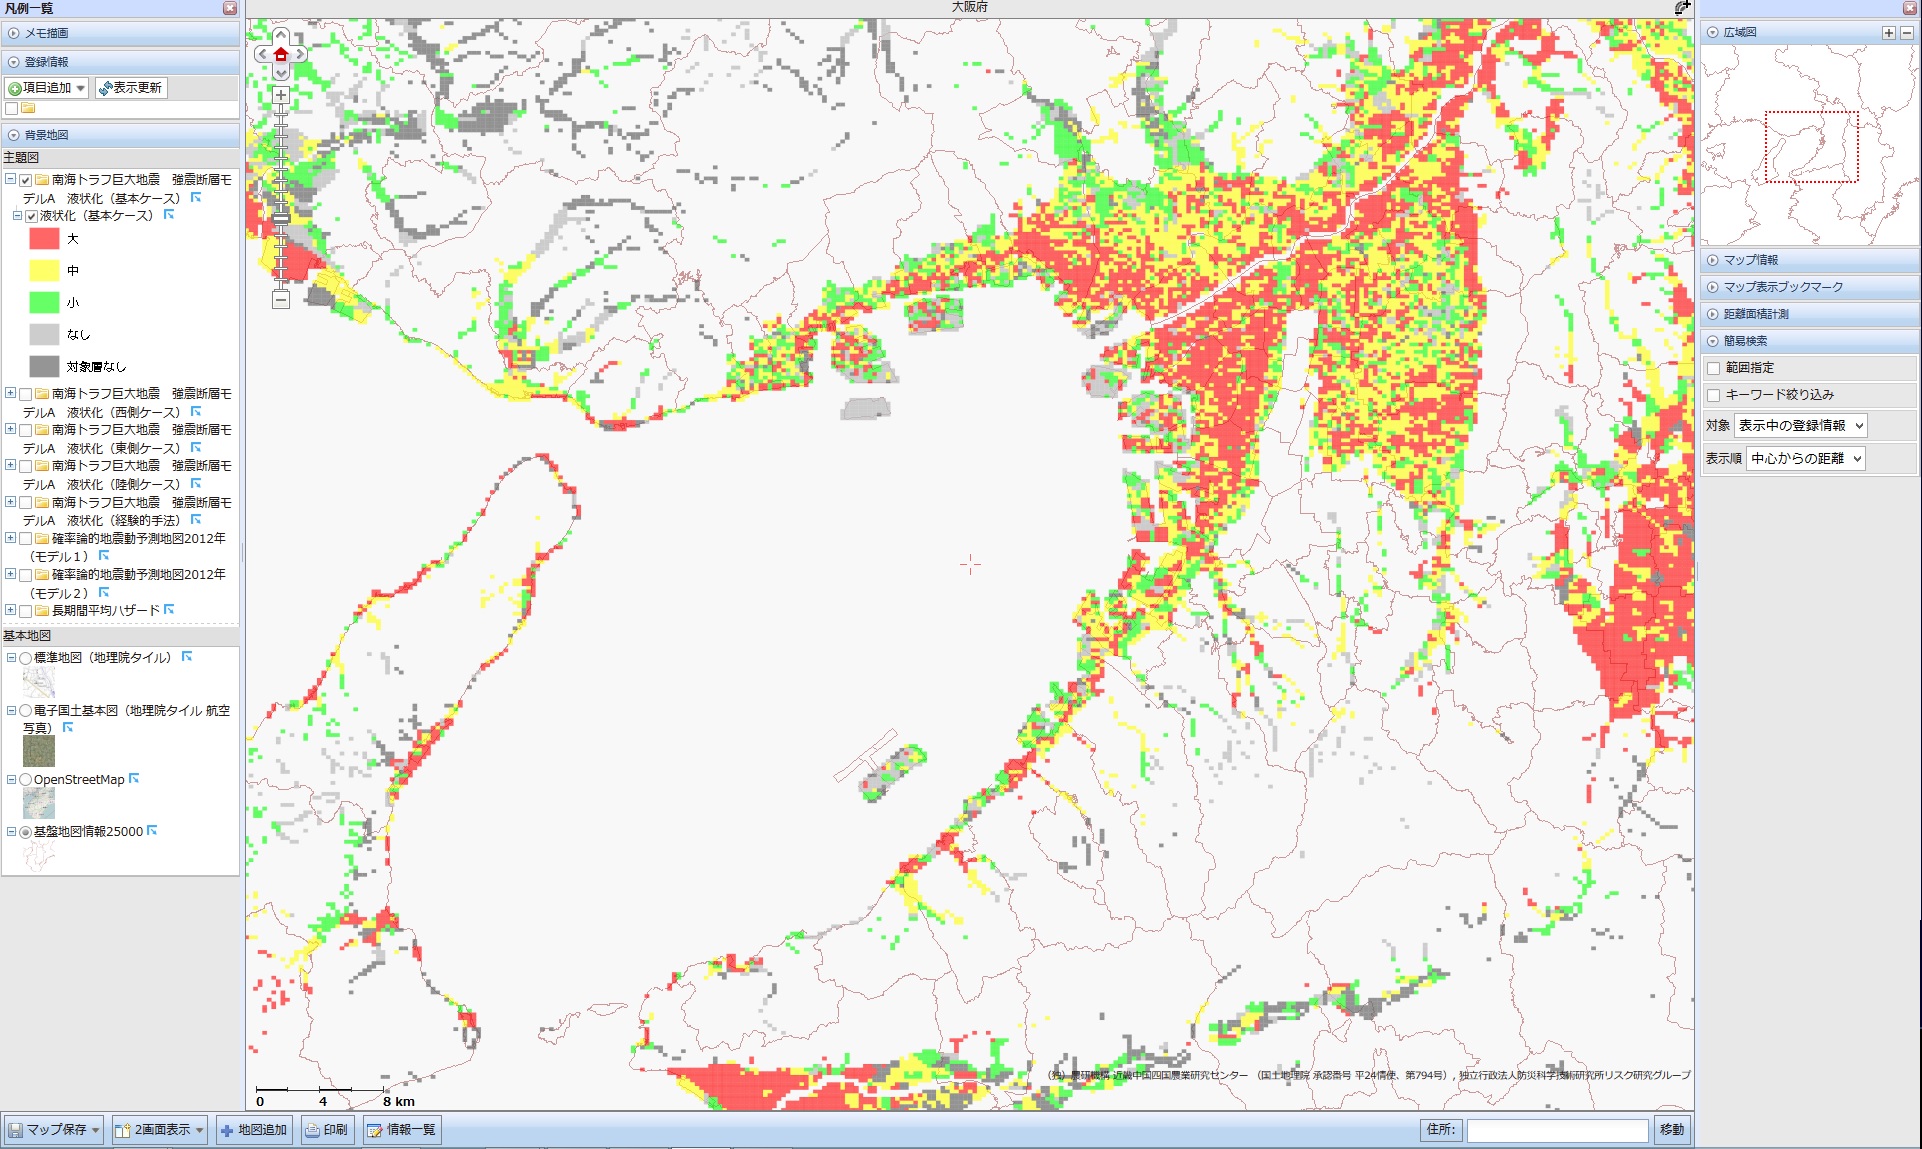Enable the 範囲指定 checkbox
Viewport: 1922px width, 1149px height.
click(x=1714, y=368)
